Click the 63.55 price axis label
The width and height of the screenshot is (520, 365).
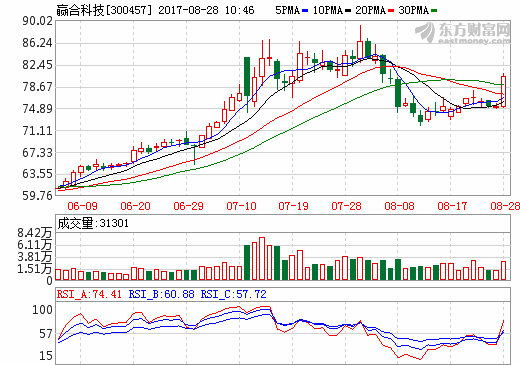pyautogui.click(x=37, y=174)
